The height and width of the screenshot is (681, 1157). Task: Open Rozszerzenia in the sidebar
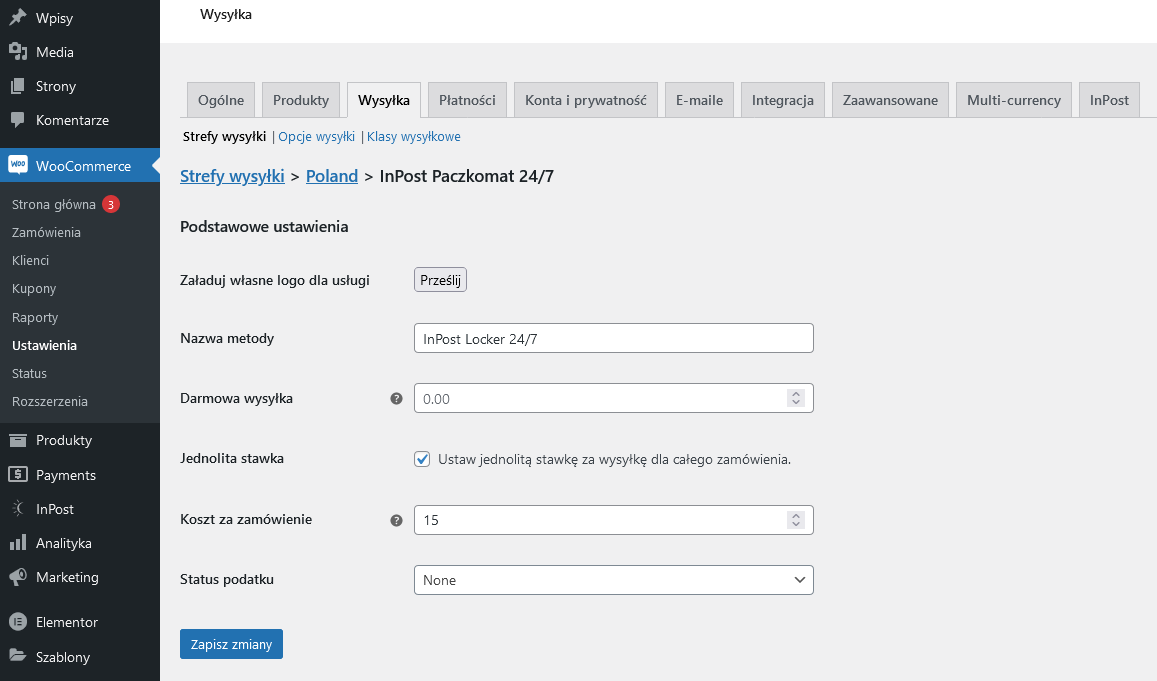pyautogui.click(x=49, y=401)
